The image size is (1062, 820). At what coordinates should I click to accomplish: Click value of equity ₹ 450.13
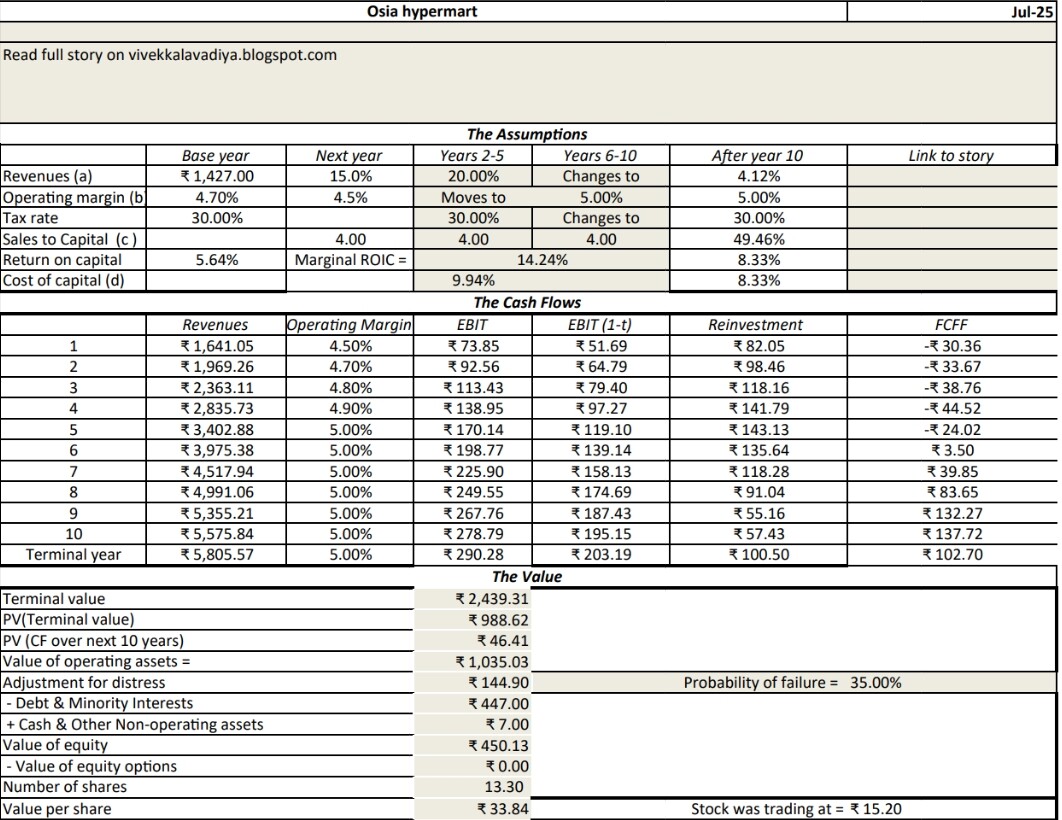click(x=498, y=746)
